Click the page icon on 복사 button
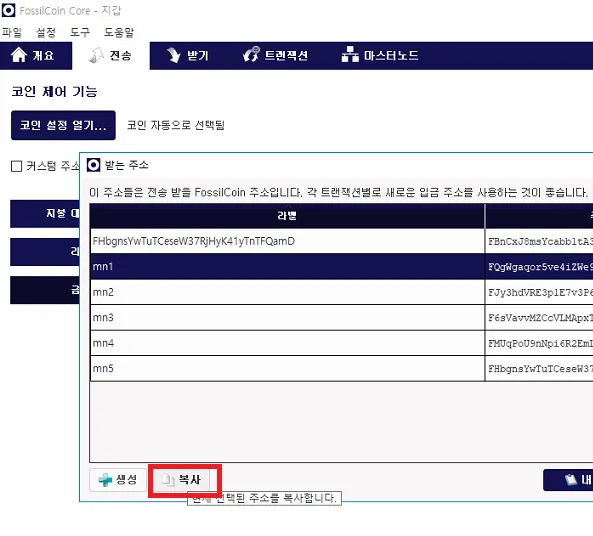This screenshot has width=593, height=536. tap(168, 480)
